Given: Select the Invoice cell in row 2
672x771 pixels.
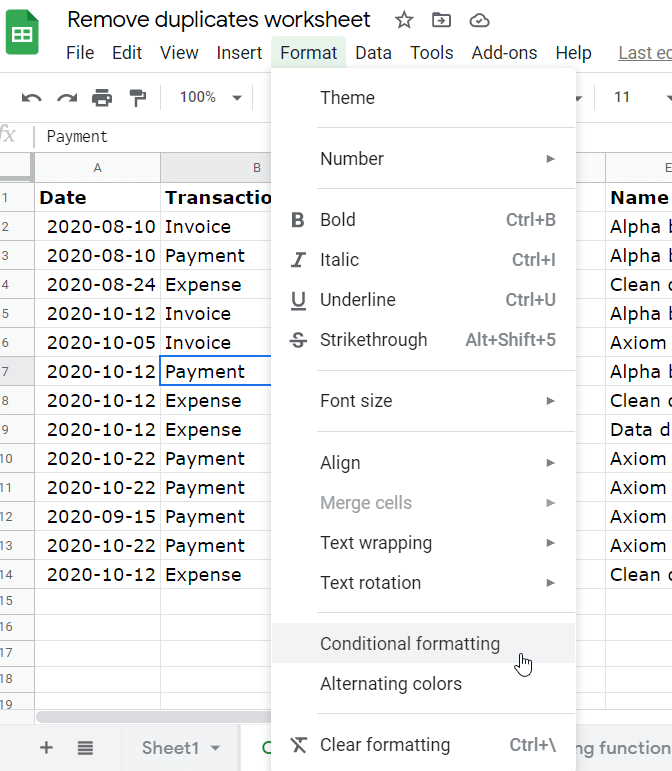Looking at the screenshot, I should [x=216, y=226].
